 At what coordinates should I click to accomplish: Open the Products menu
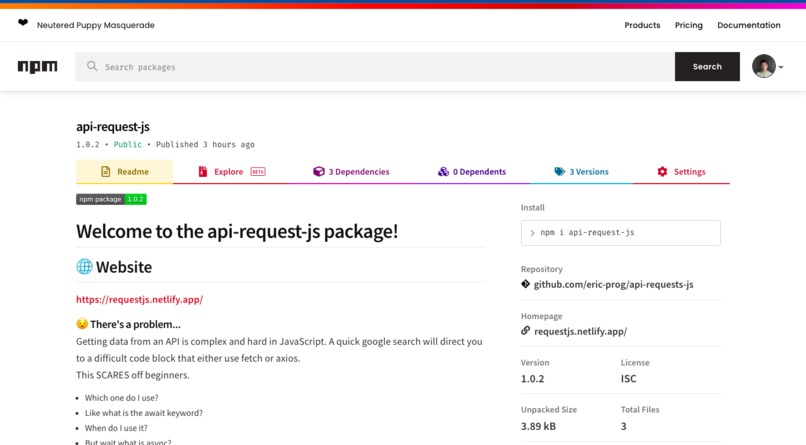642,25
